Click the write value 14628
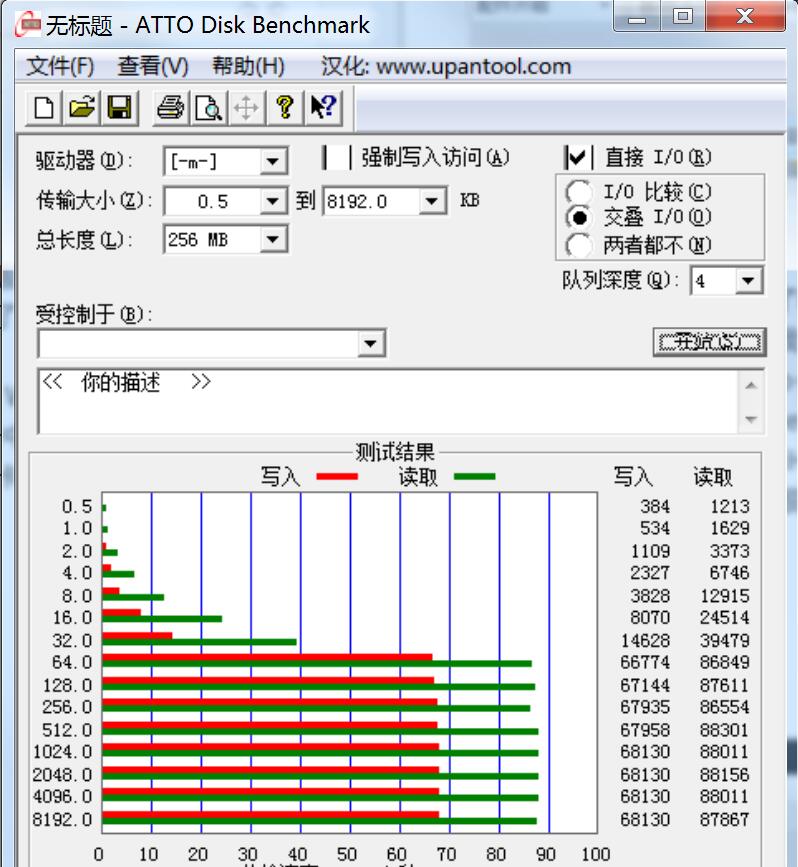Screen dimensions: 798x867 click(645, 641)
